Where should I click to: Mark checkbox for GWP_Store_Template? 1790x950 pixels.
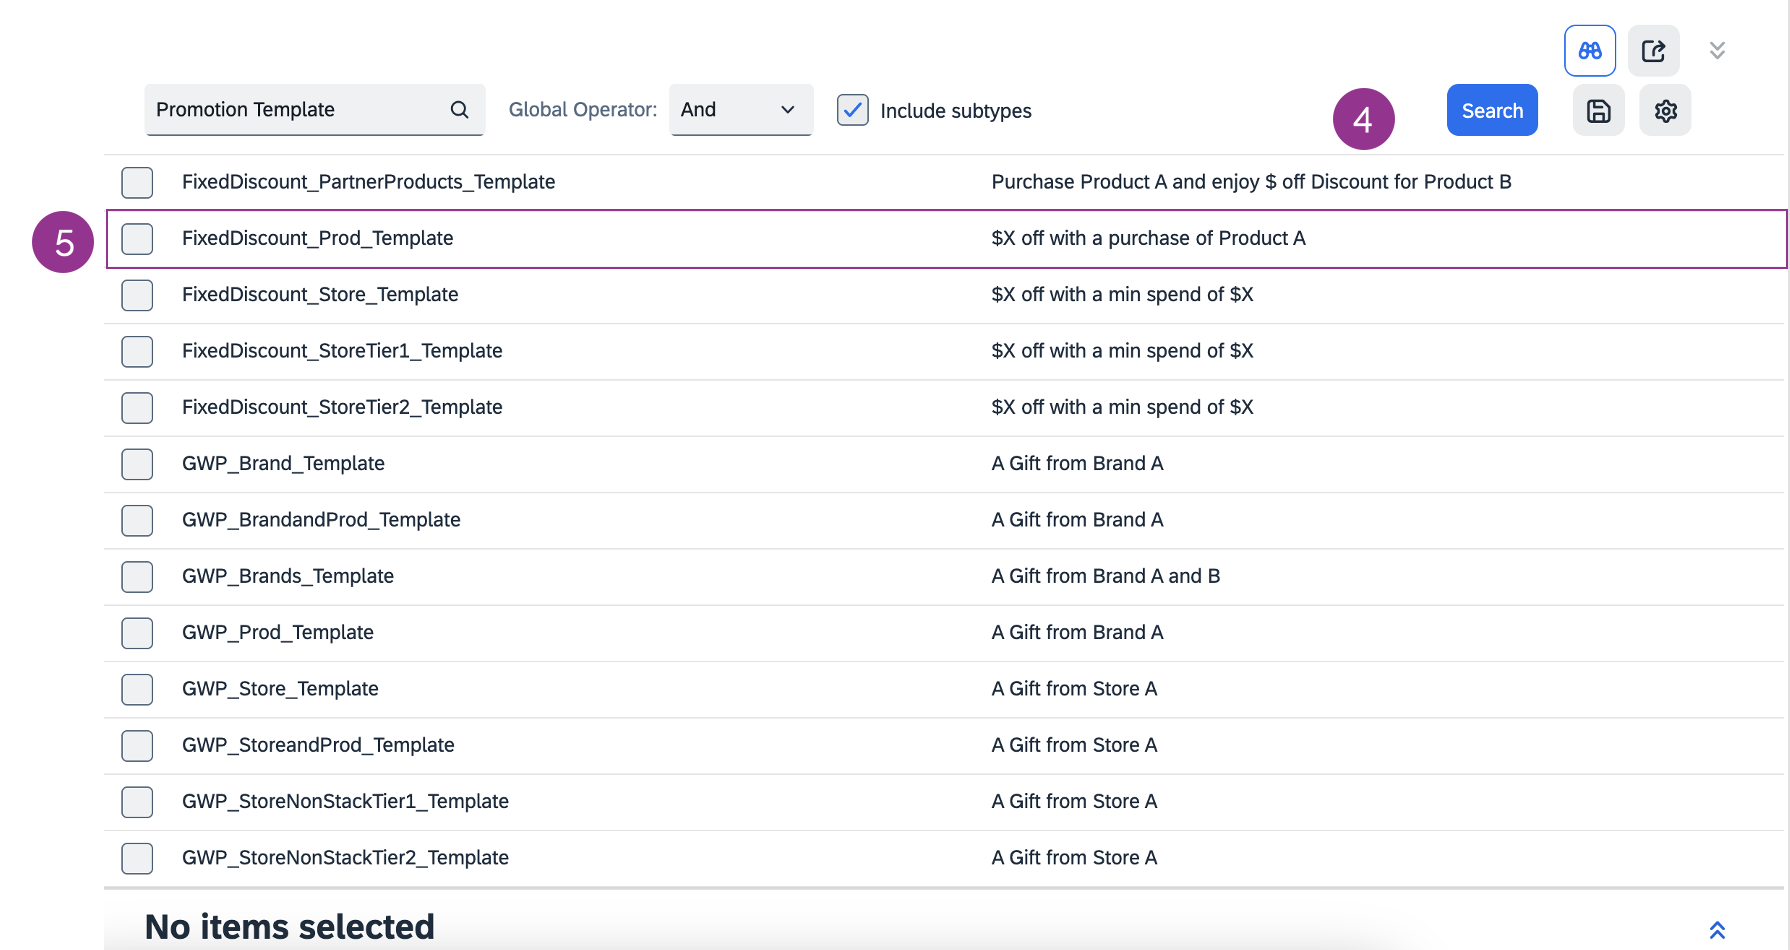pos(137,689)
